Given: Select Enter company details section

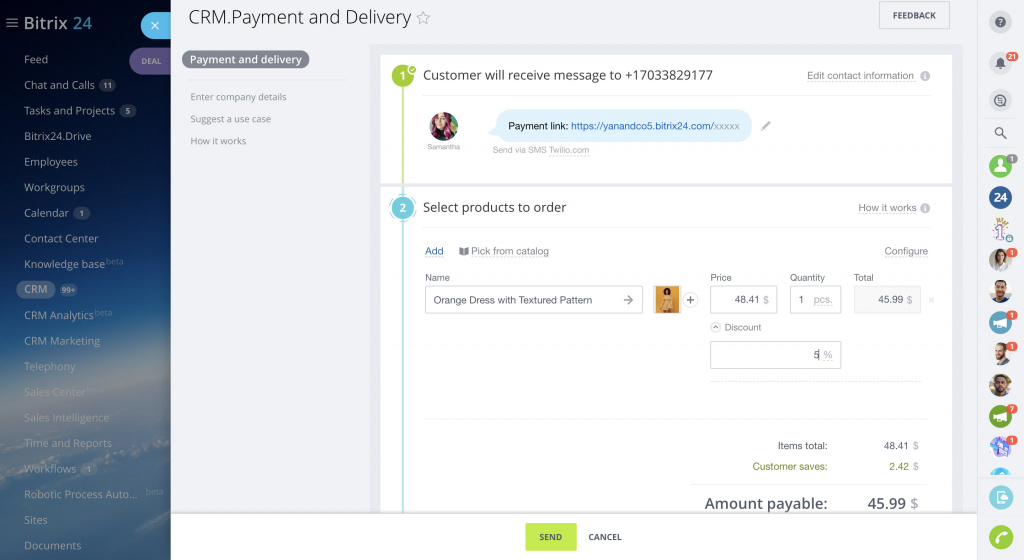Looking at the screenshot, I should click(238, 97).
